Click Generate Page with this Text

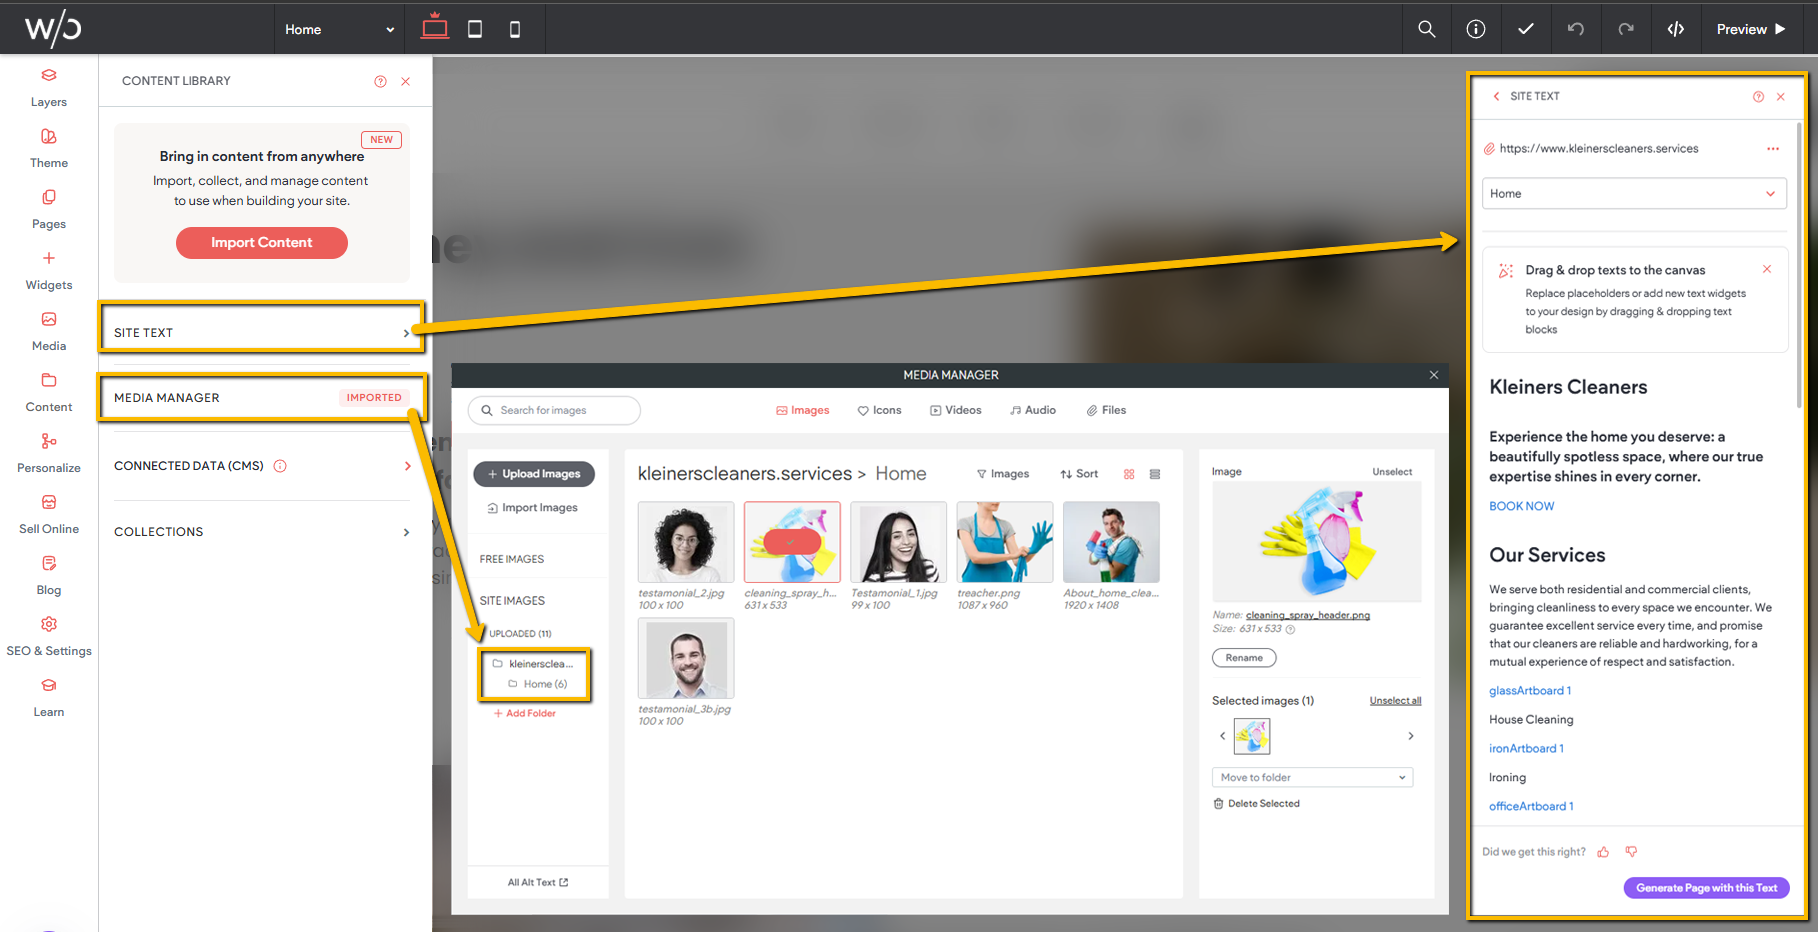click(1706, 888)
